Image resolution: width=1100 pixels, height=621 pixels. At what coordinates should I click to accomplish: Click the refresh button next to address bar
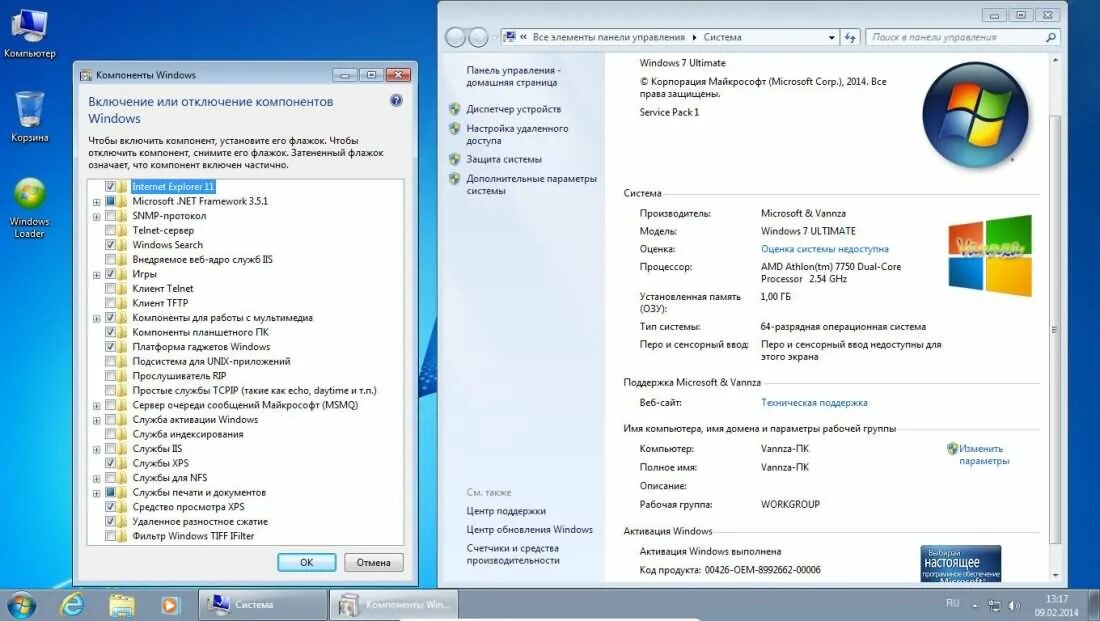[x=850, y=37]
